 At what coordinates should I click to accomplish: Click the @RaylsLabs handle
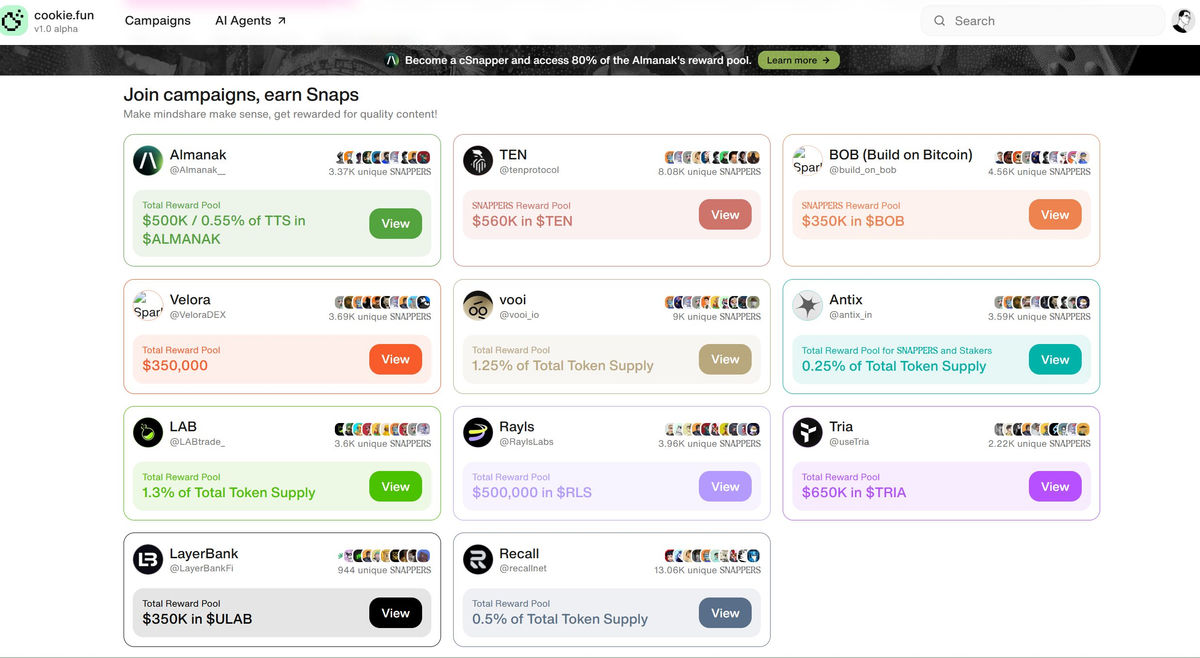[526, 442]
